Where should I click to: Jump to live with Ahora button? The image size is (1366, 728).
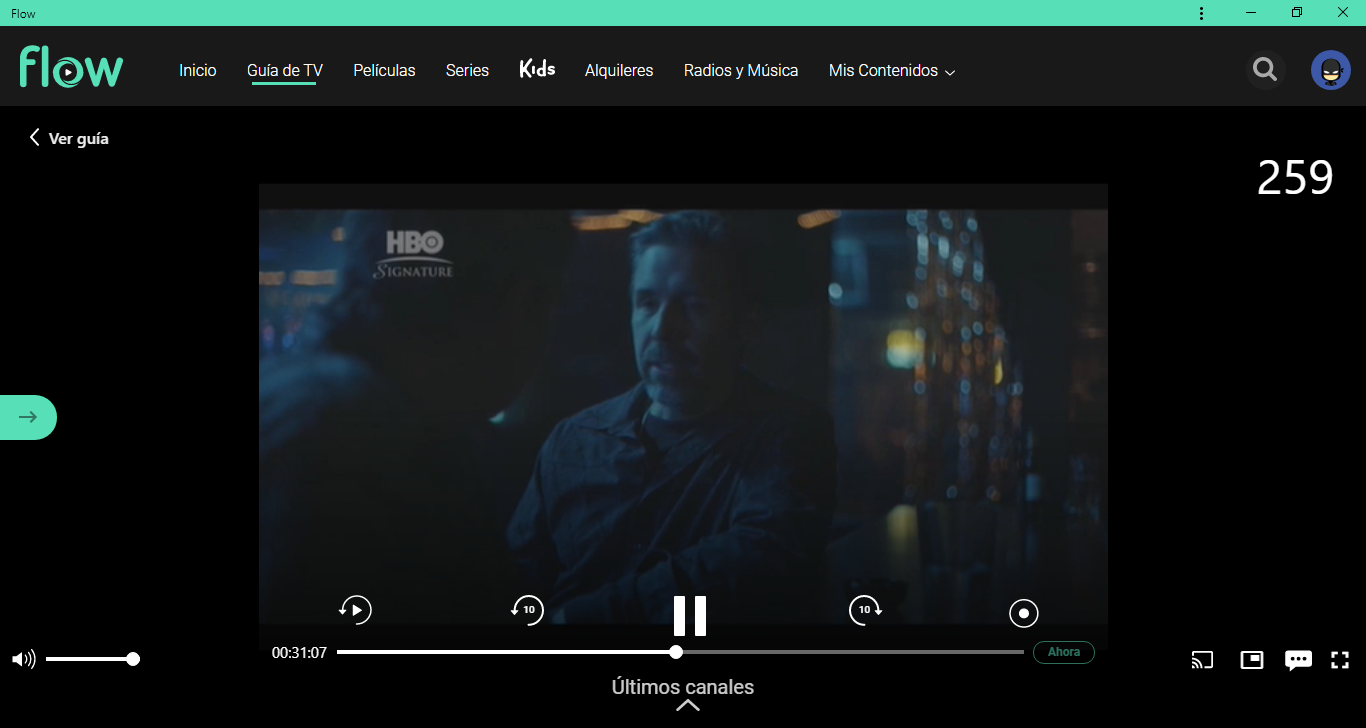1064,652
